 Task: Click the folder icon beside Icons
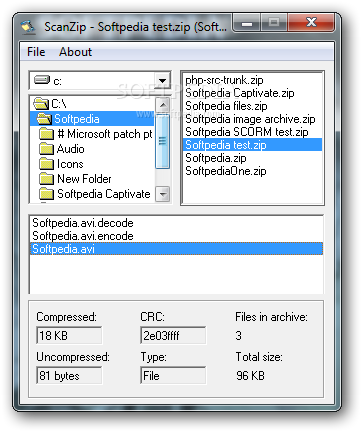(x=46, y=164)
